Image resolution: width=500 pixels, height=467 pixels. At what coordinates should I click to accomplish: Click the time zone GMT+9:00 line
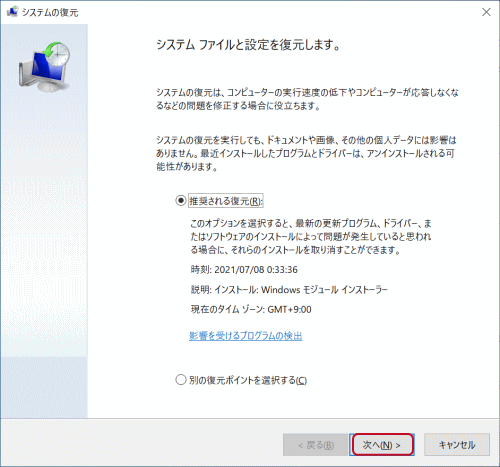click(x=251, y=309)
